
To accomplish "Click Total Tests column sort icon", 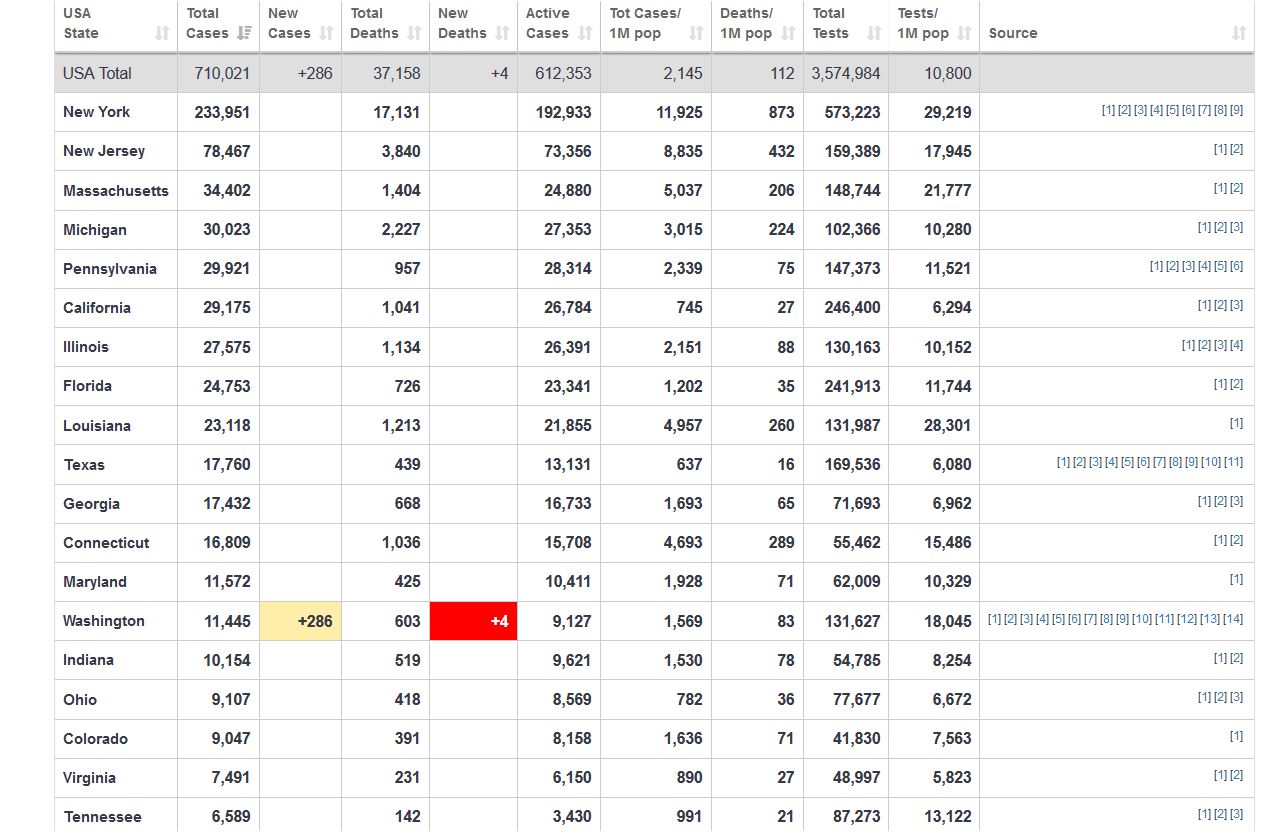I will tap(874, 34).
